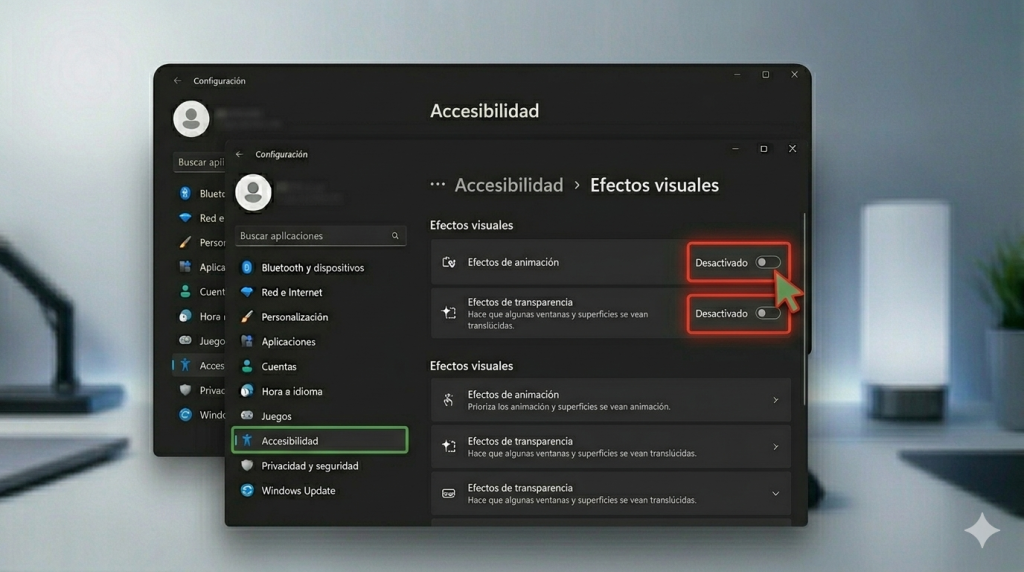
Task: Click the Bluetooth y dispositivos icon in front window
Action: coord(247,267)
